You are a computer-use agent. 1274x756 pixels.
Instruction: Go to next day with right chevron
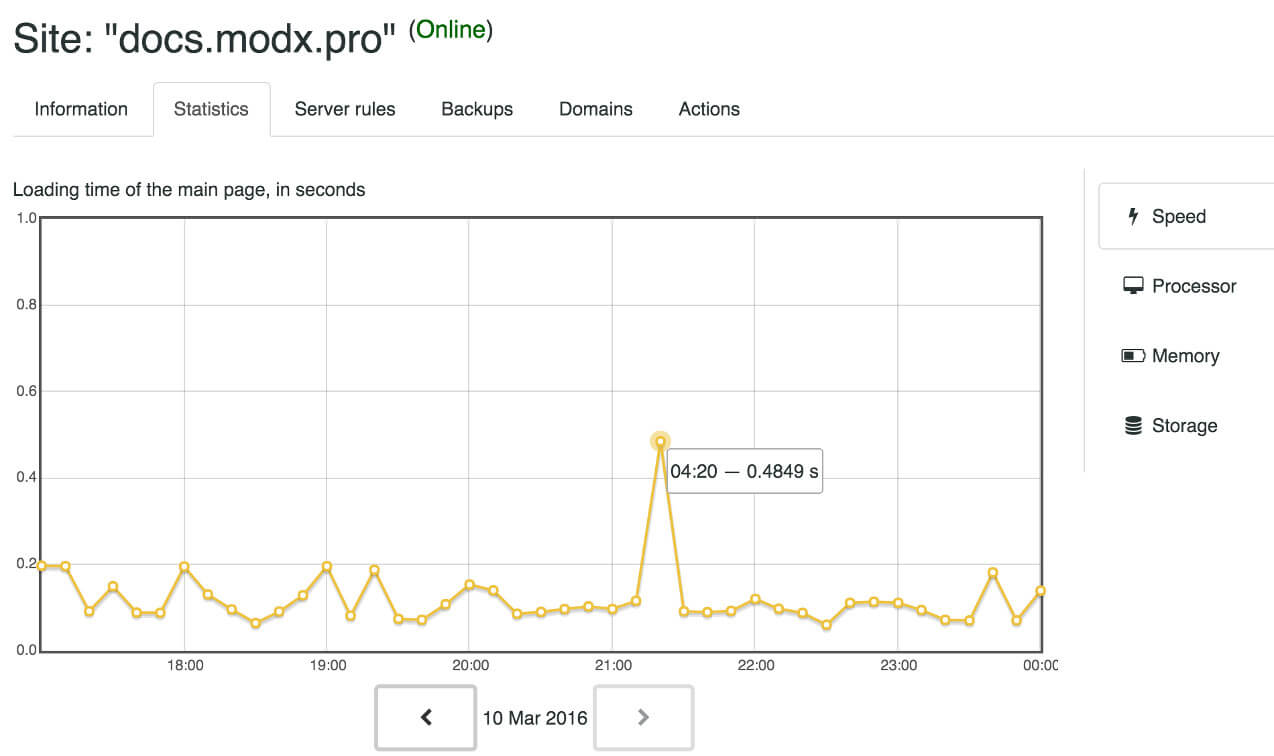(643, 717)
